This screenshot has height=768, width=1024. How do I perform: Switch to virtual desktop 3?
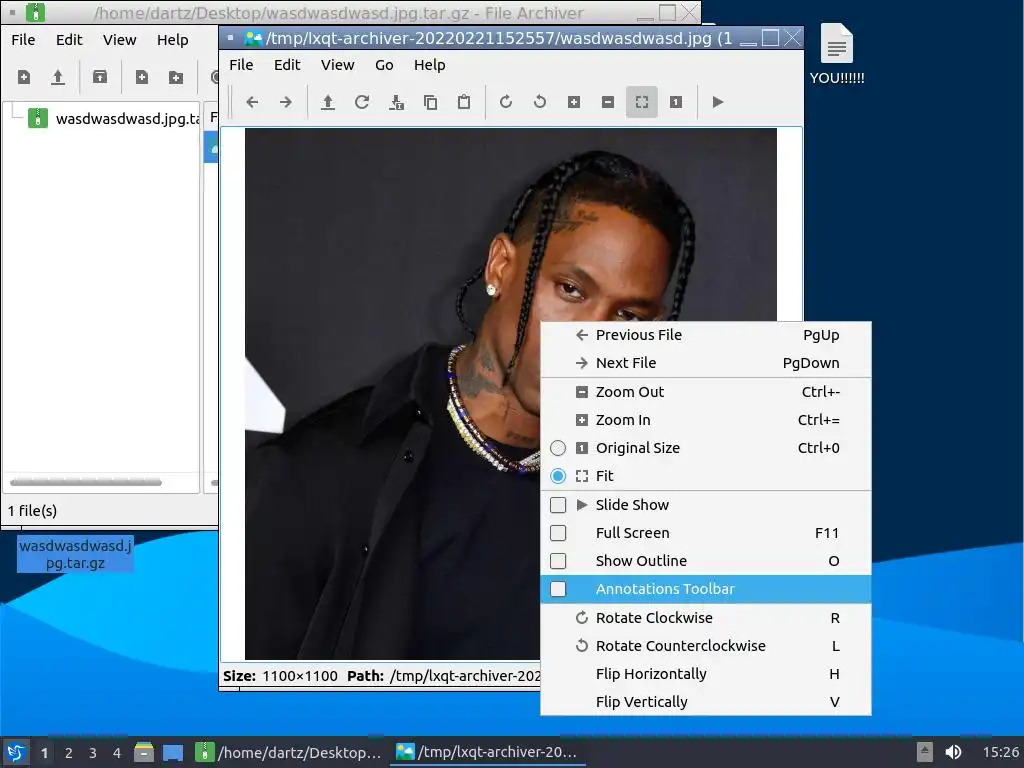pos(93,753)
